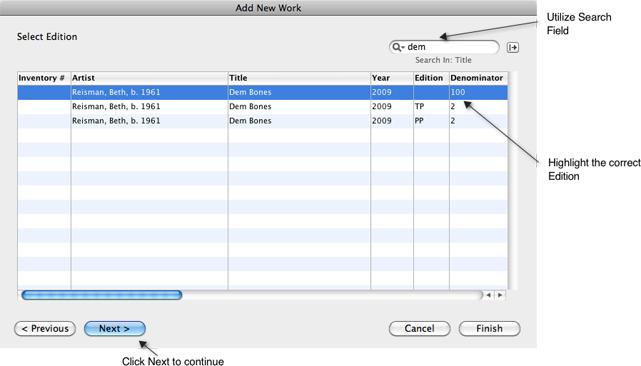This screenshot has height=366, width=641.
Task: Click the Finish button
Action: point(489,329)
